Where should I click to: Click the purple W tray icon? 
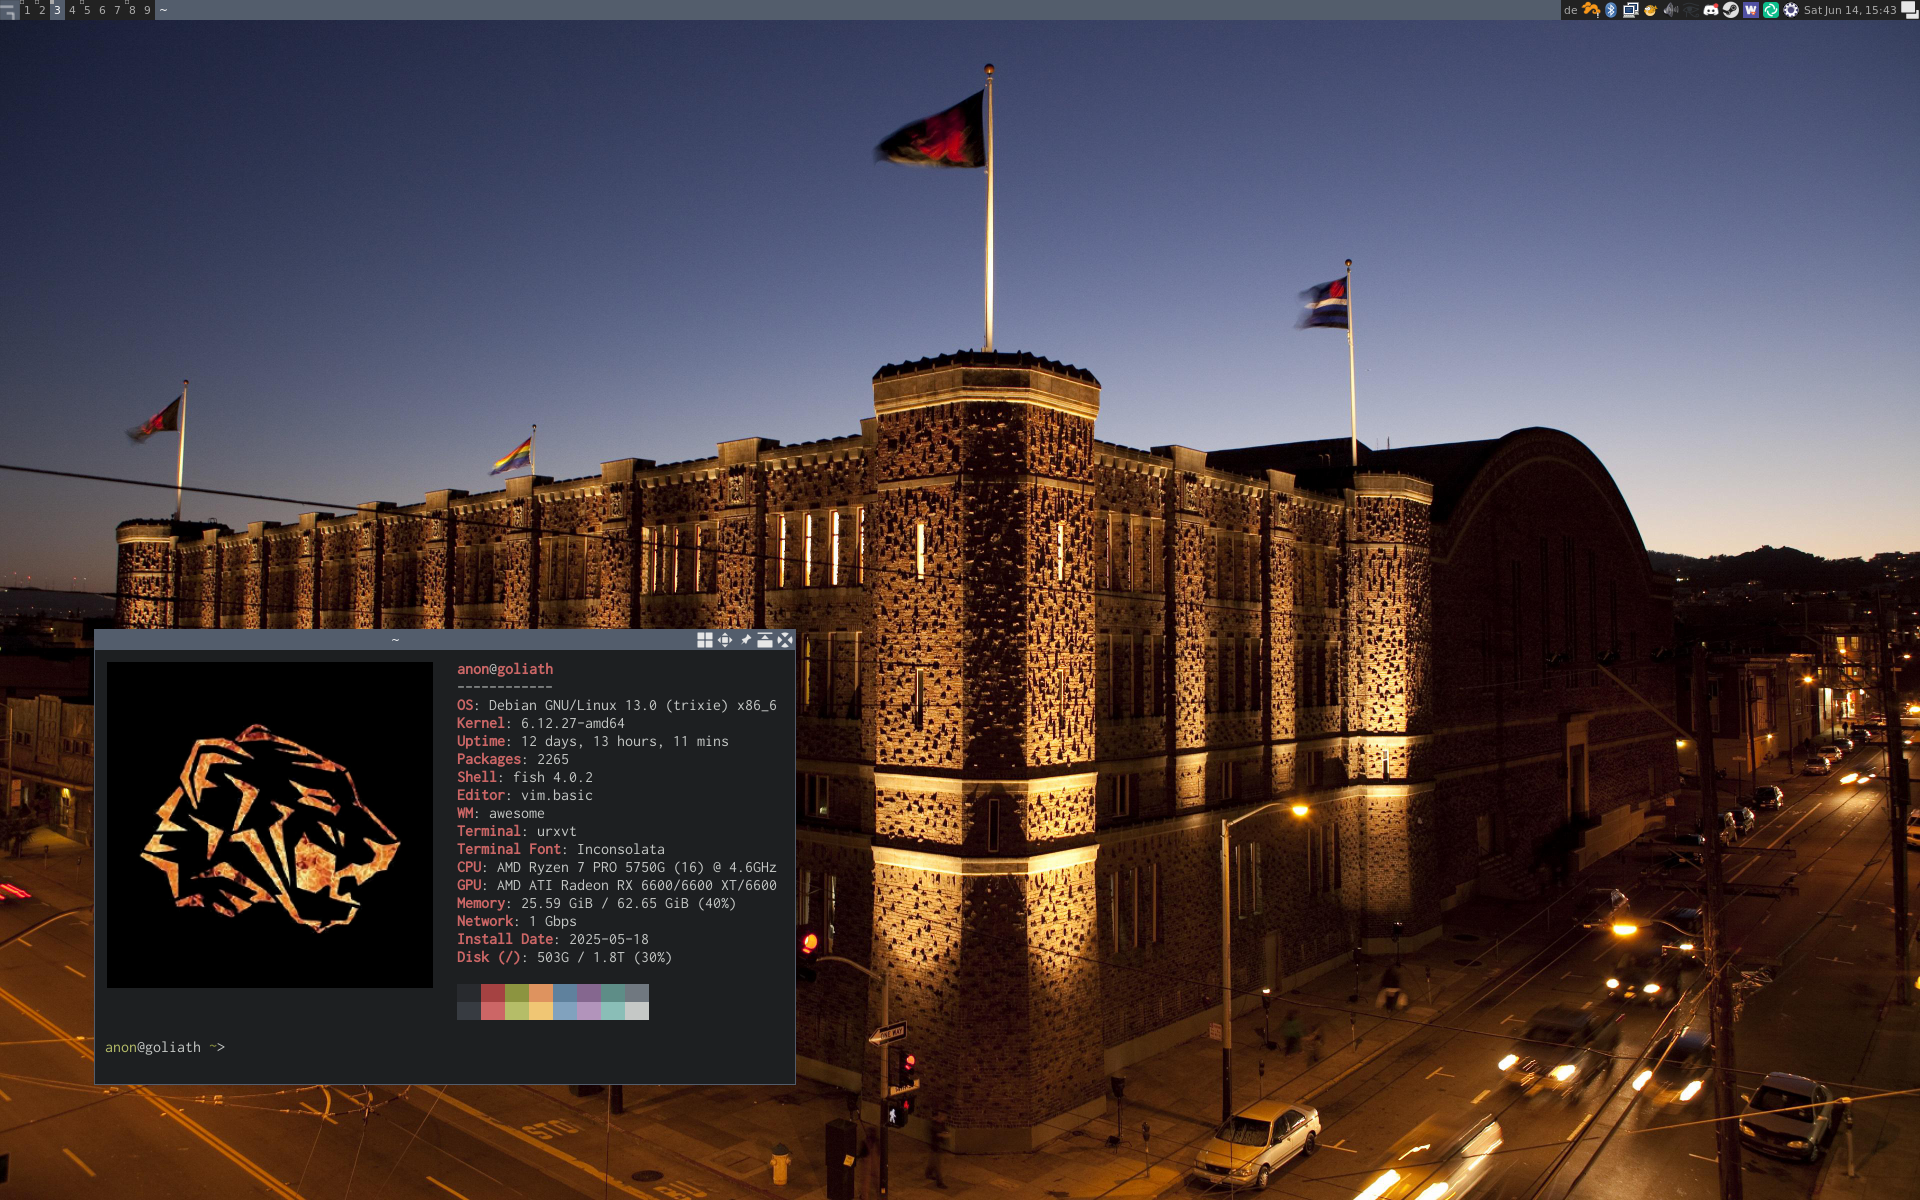(1750, 10)
